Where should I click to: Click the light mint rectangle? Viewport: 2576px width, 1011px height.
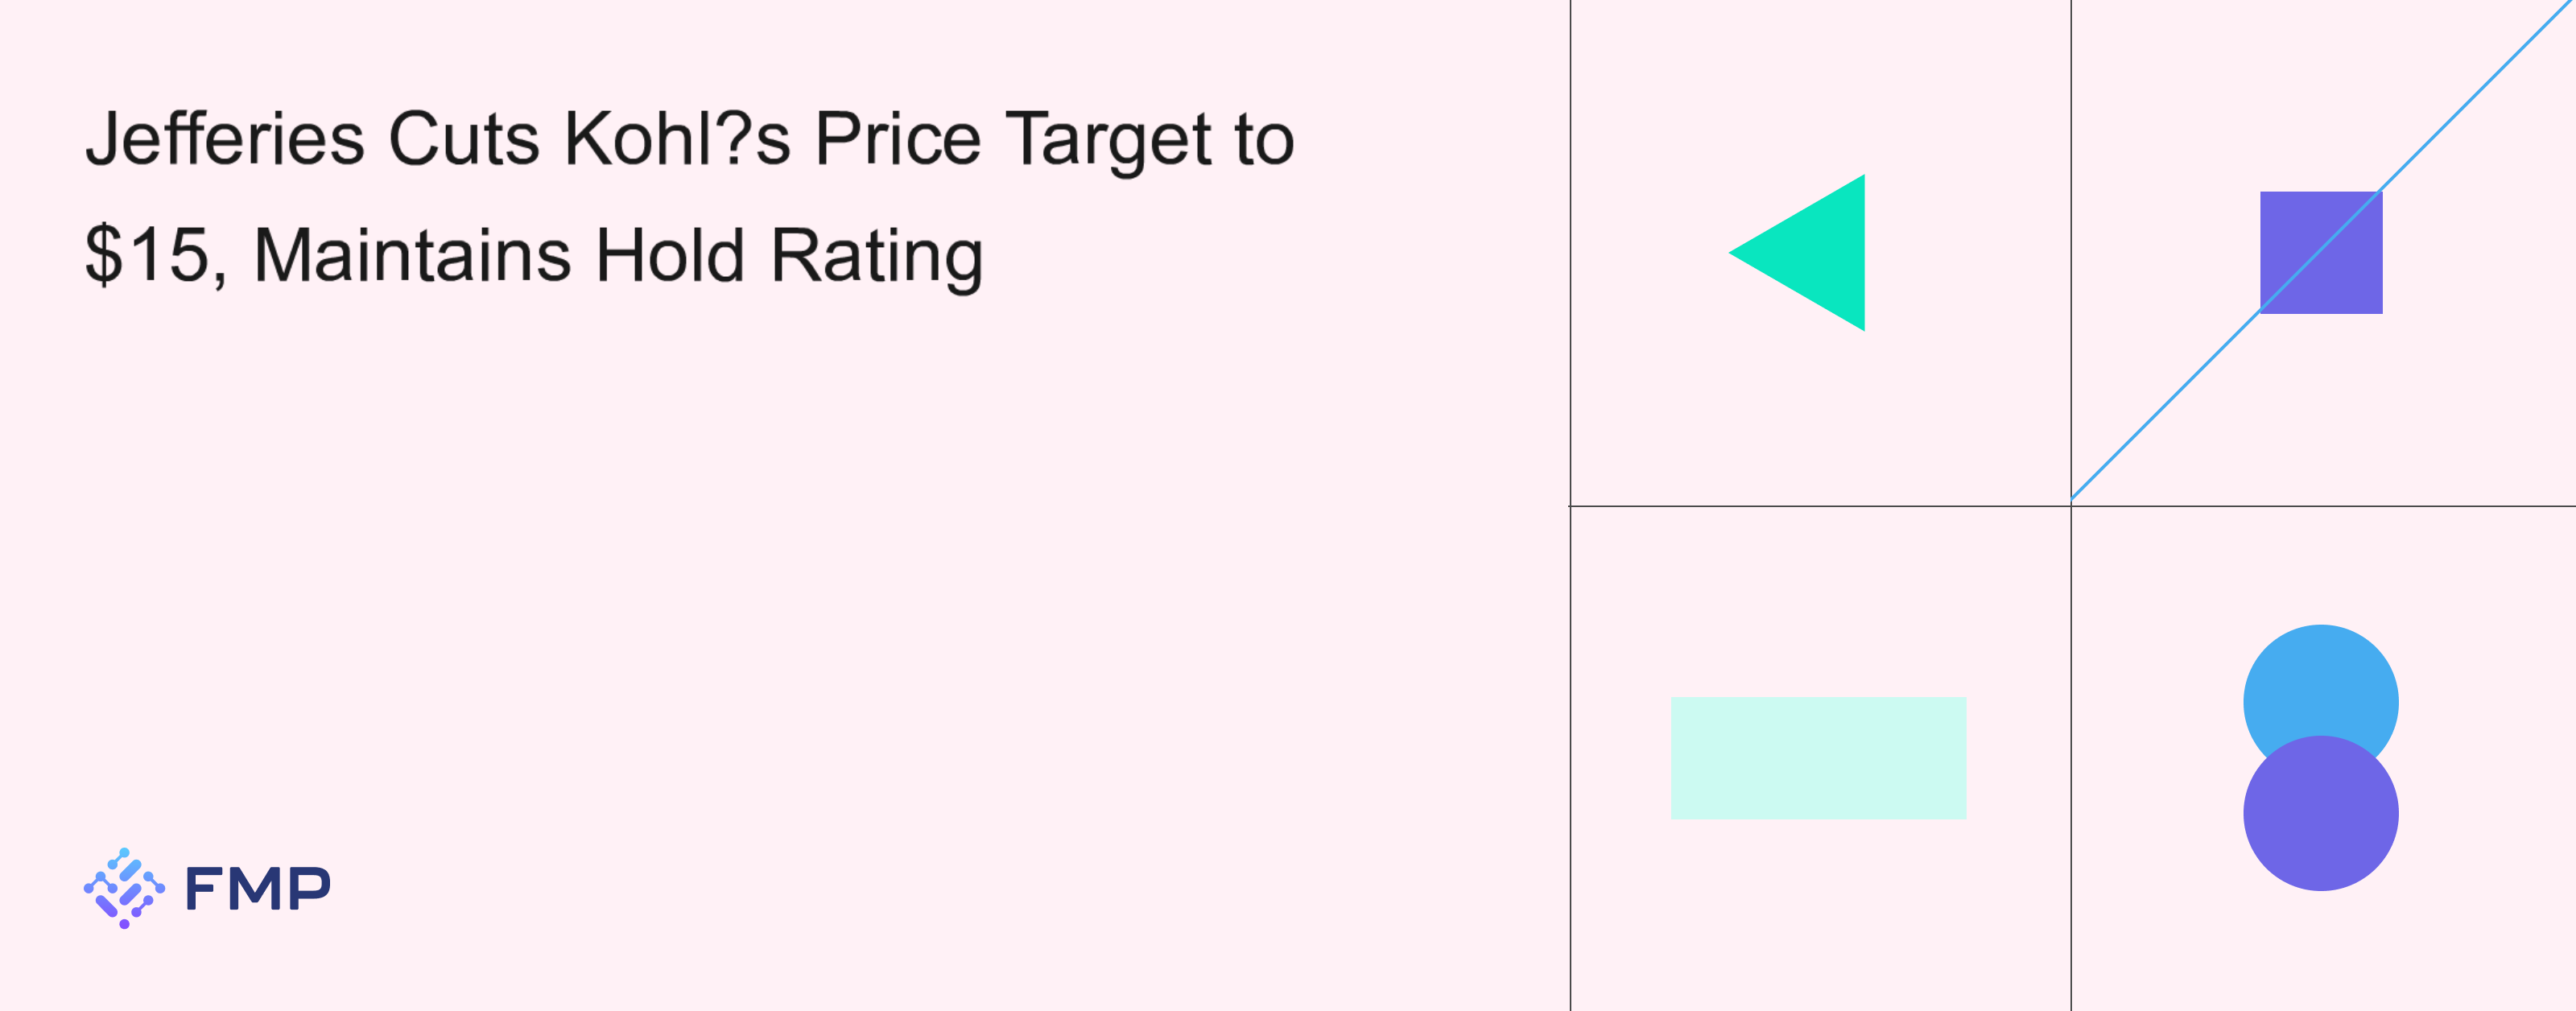click(1818, 758)
